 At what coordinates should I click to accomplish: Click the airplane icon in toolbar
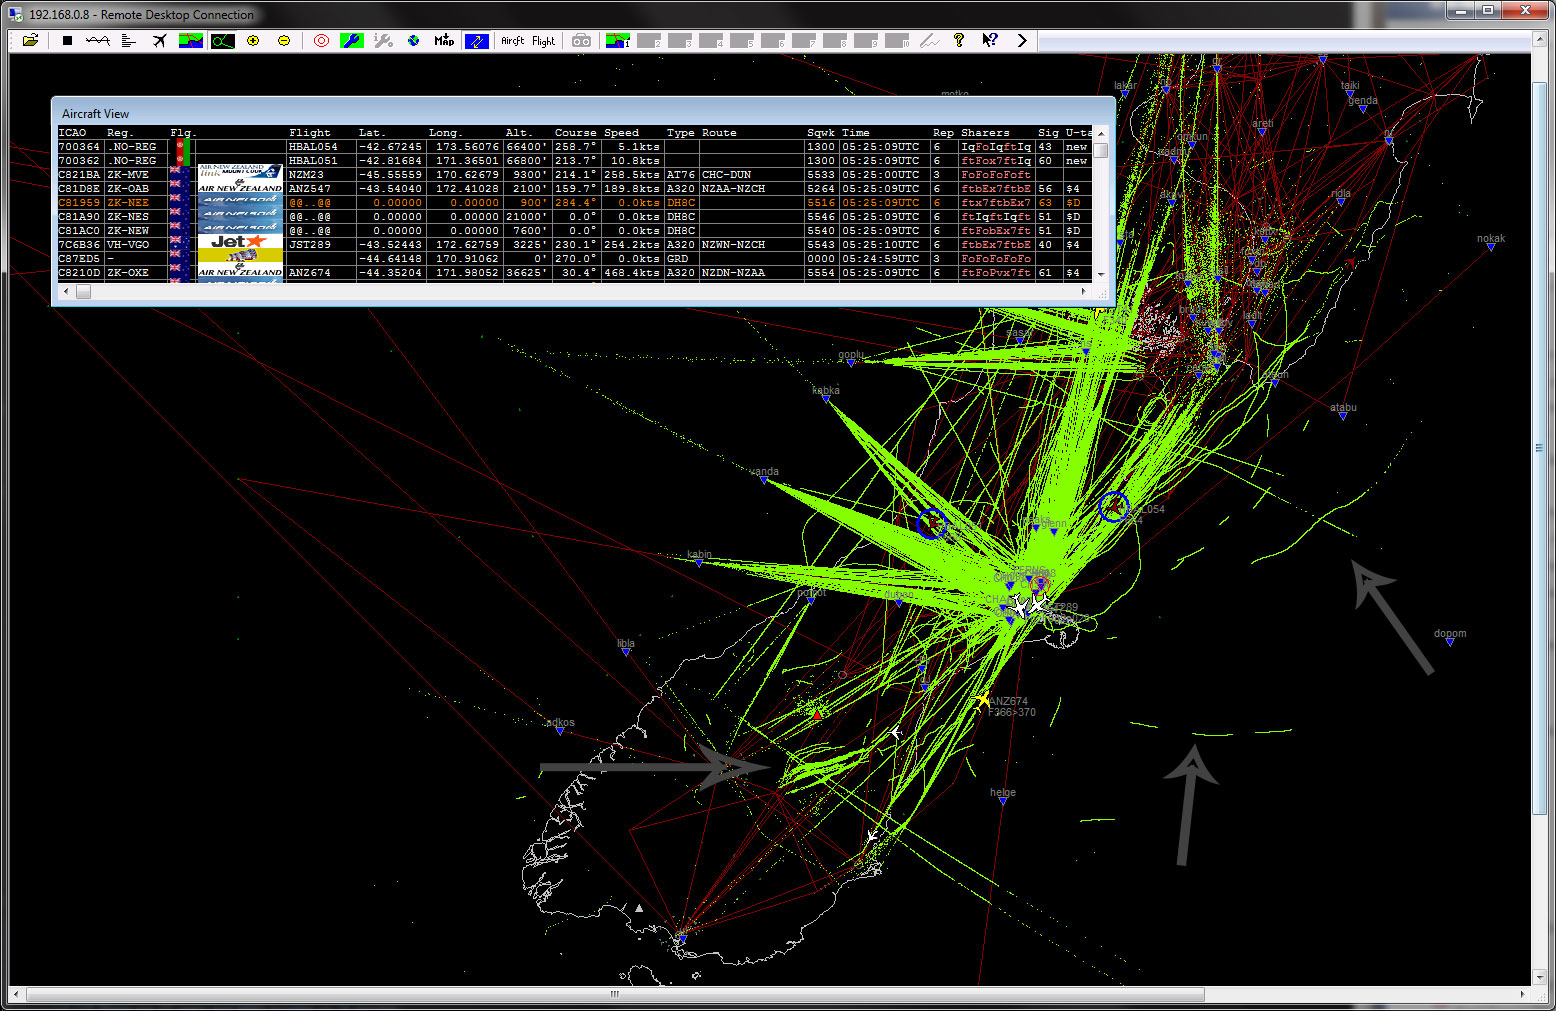point(159,40)
